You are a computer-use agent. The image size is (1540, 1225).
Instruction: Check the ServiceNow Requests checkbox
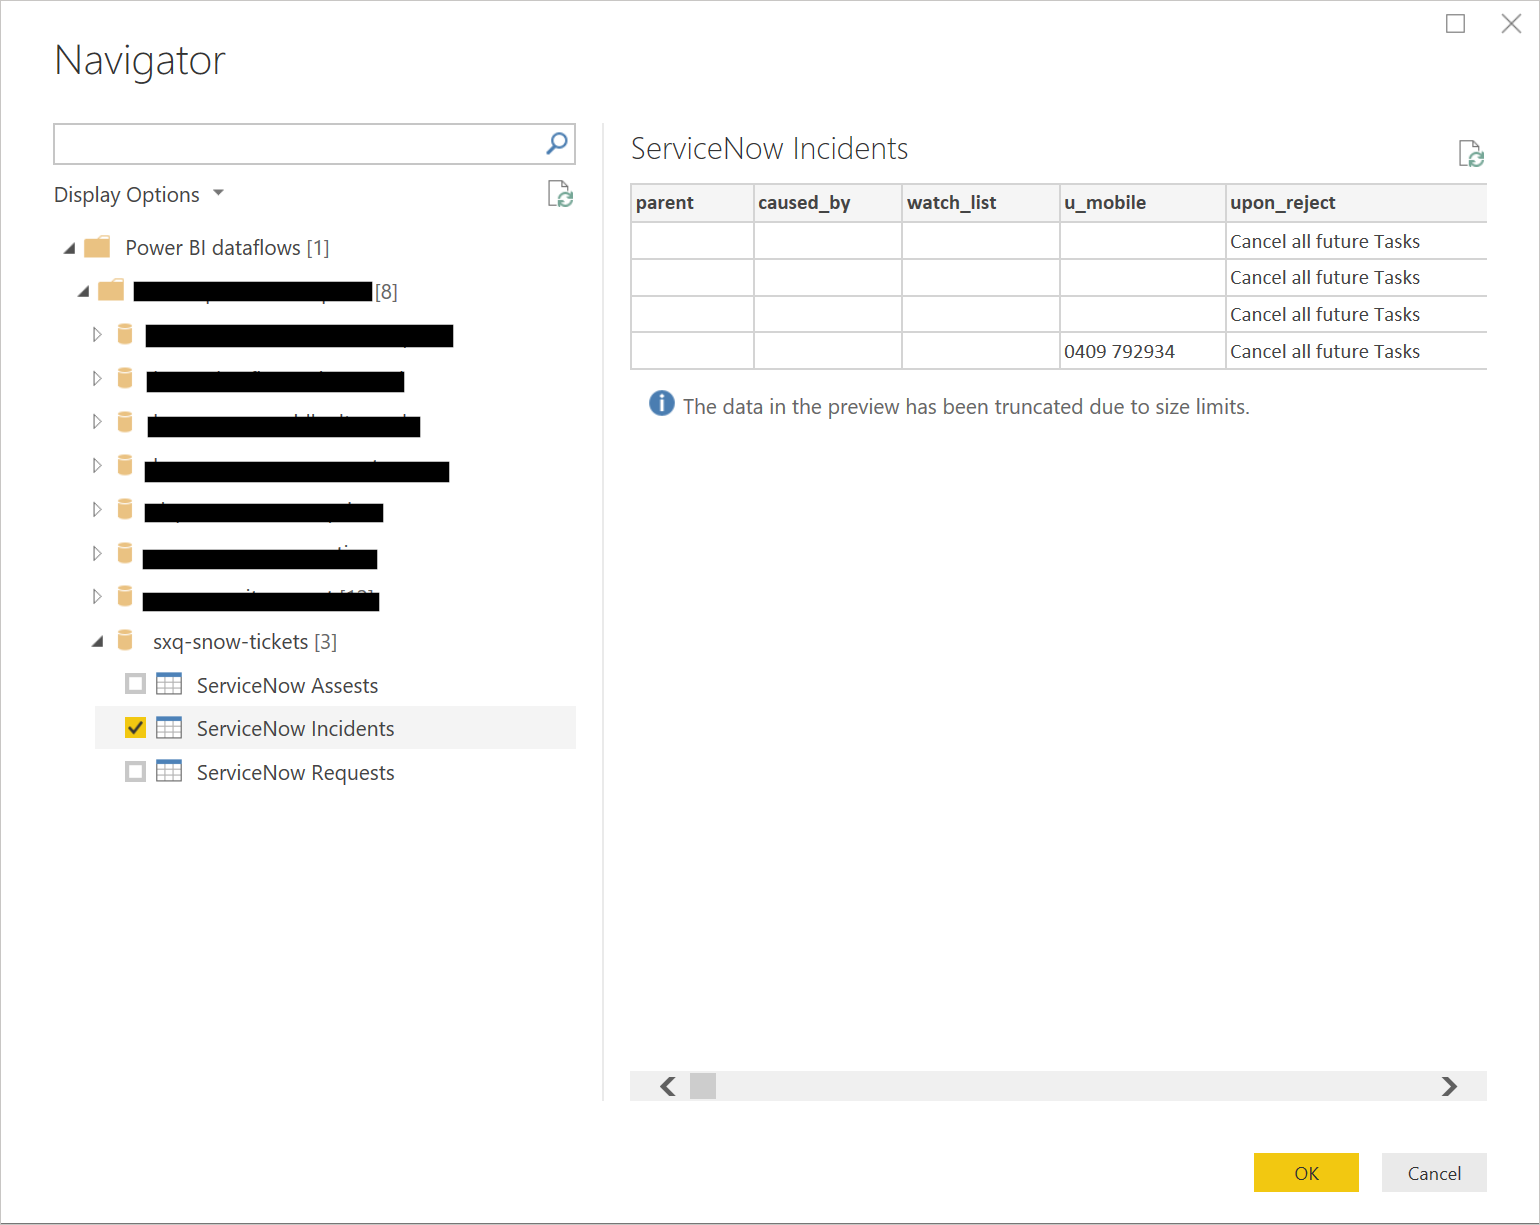coord(135,771)
